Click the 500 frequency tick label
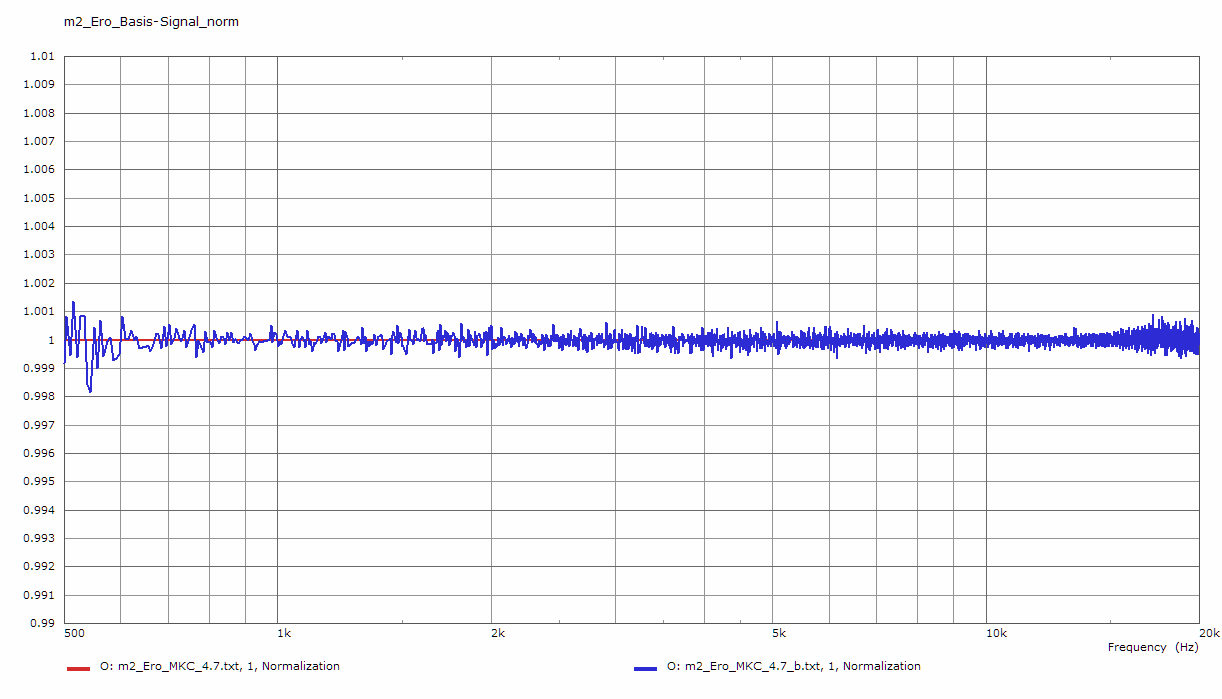The height and width of the screenshot is (699, 1222). point(74,634)
